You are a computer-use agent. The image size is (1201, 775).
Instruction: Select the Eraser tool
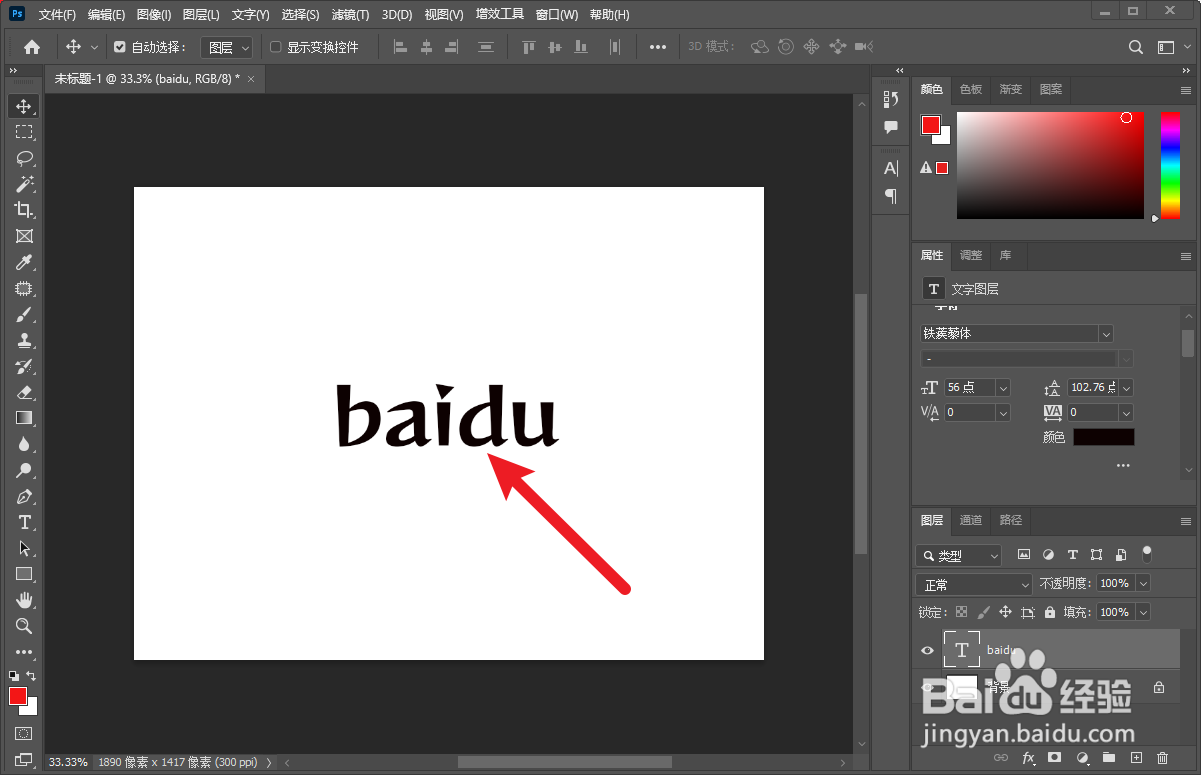tap(24, 392)
